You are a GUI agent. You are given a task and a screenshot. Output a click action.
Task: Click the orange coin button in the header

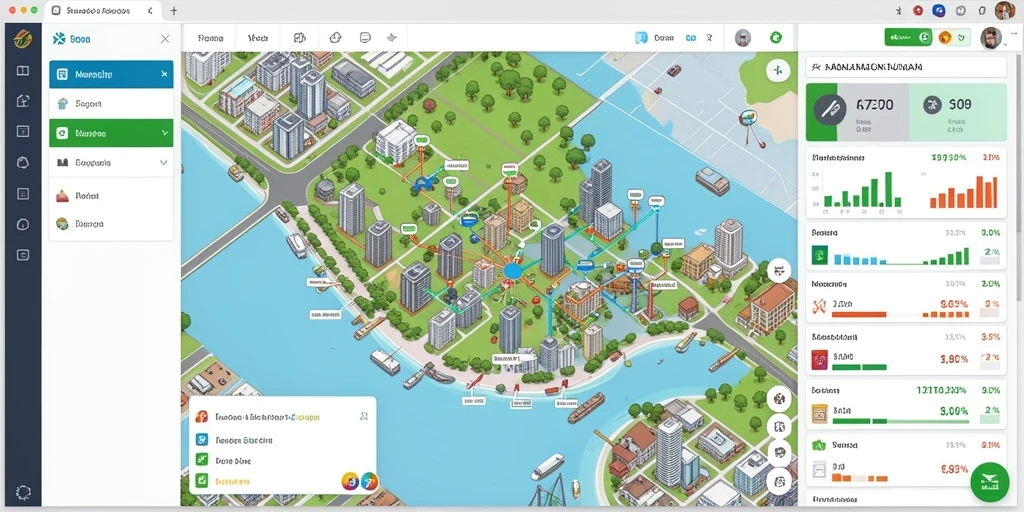[x=944, y=37]
